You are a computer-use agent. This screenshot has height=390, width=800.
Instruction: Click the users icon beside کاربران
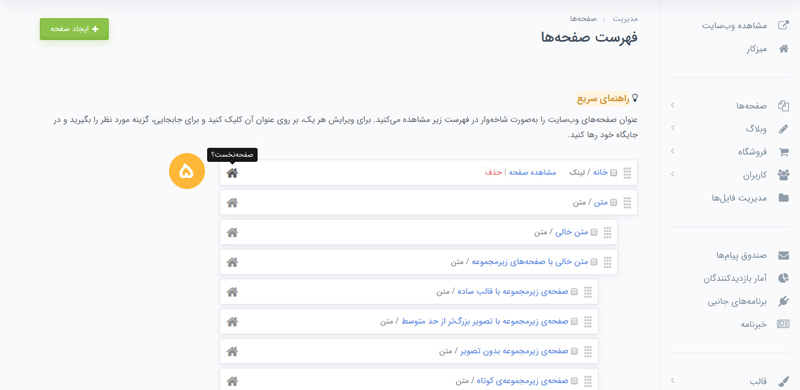[x=783, y=175]
